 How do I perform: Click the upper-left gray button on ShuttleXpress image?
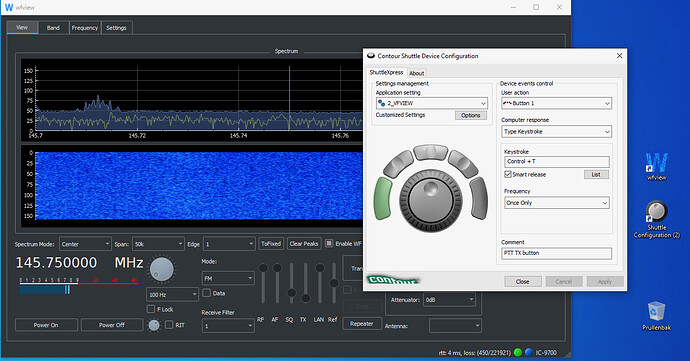pos(399,163)
